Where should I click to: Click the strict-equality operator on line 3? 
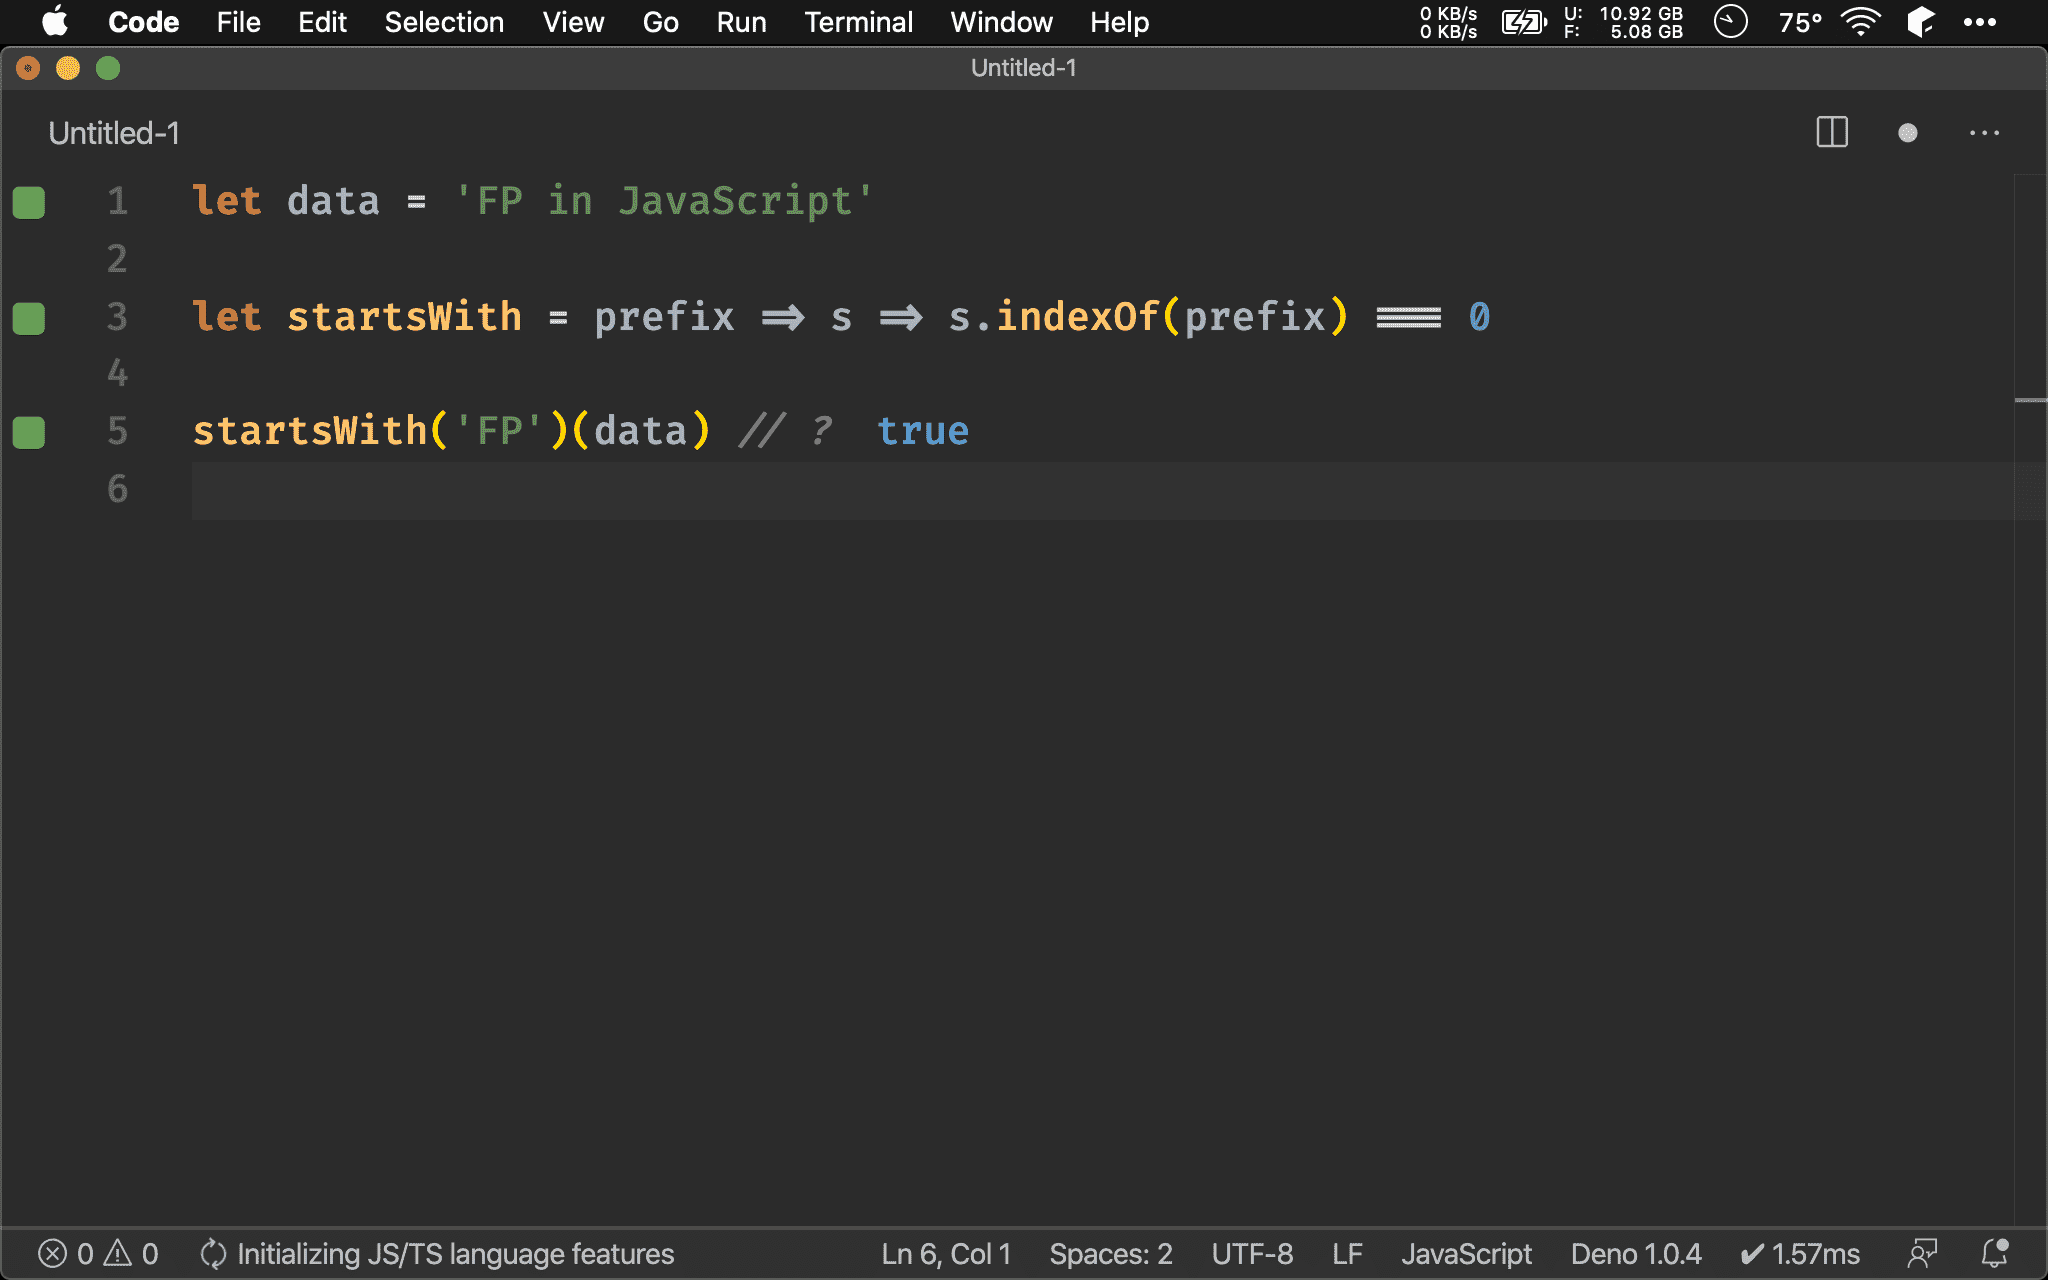point(1408,318)
